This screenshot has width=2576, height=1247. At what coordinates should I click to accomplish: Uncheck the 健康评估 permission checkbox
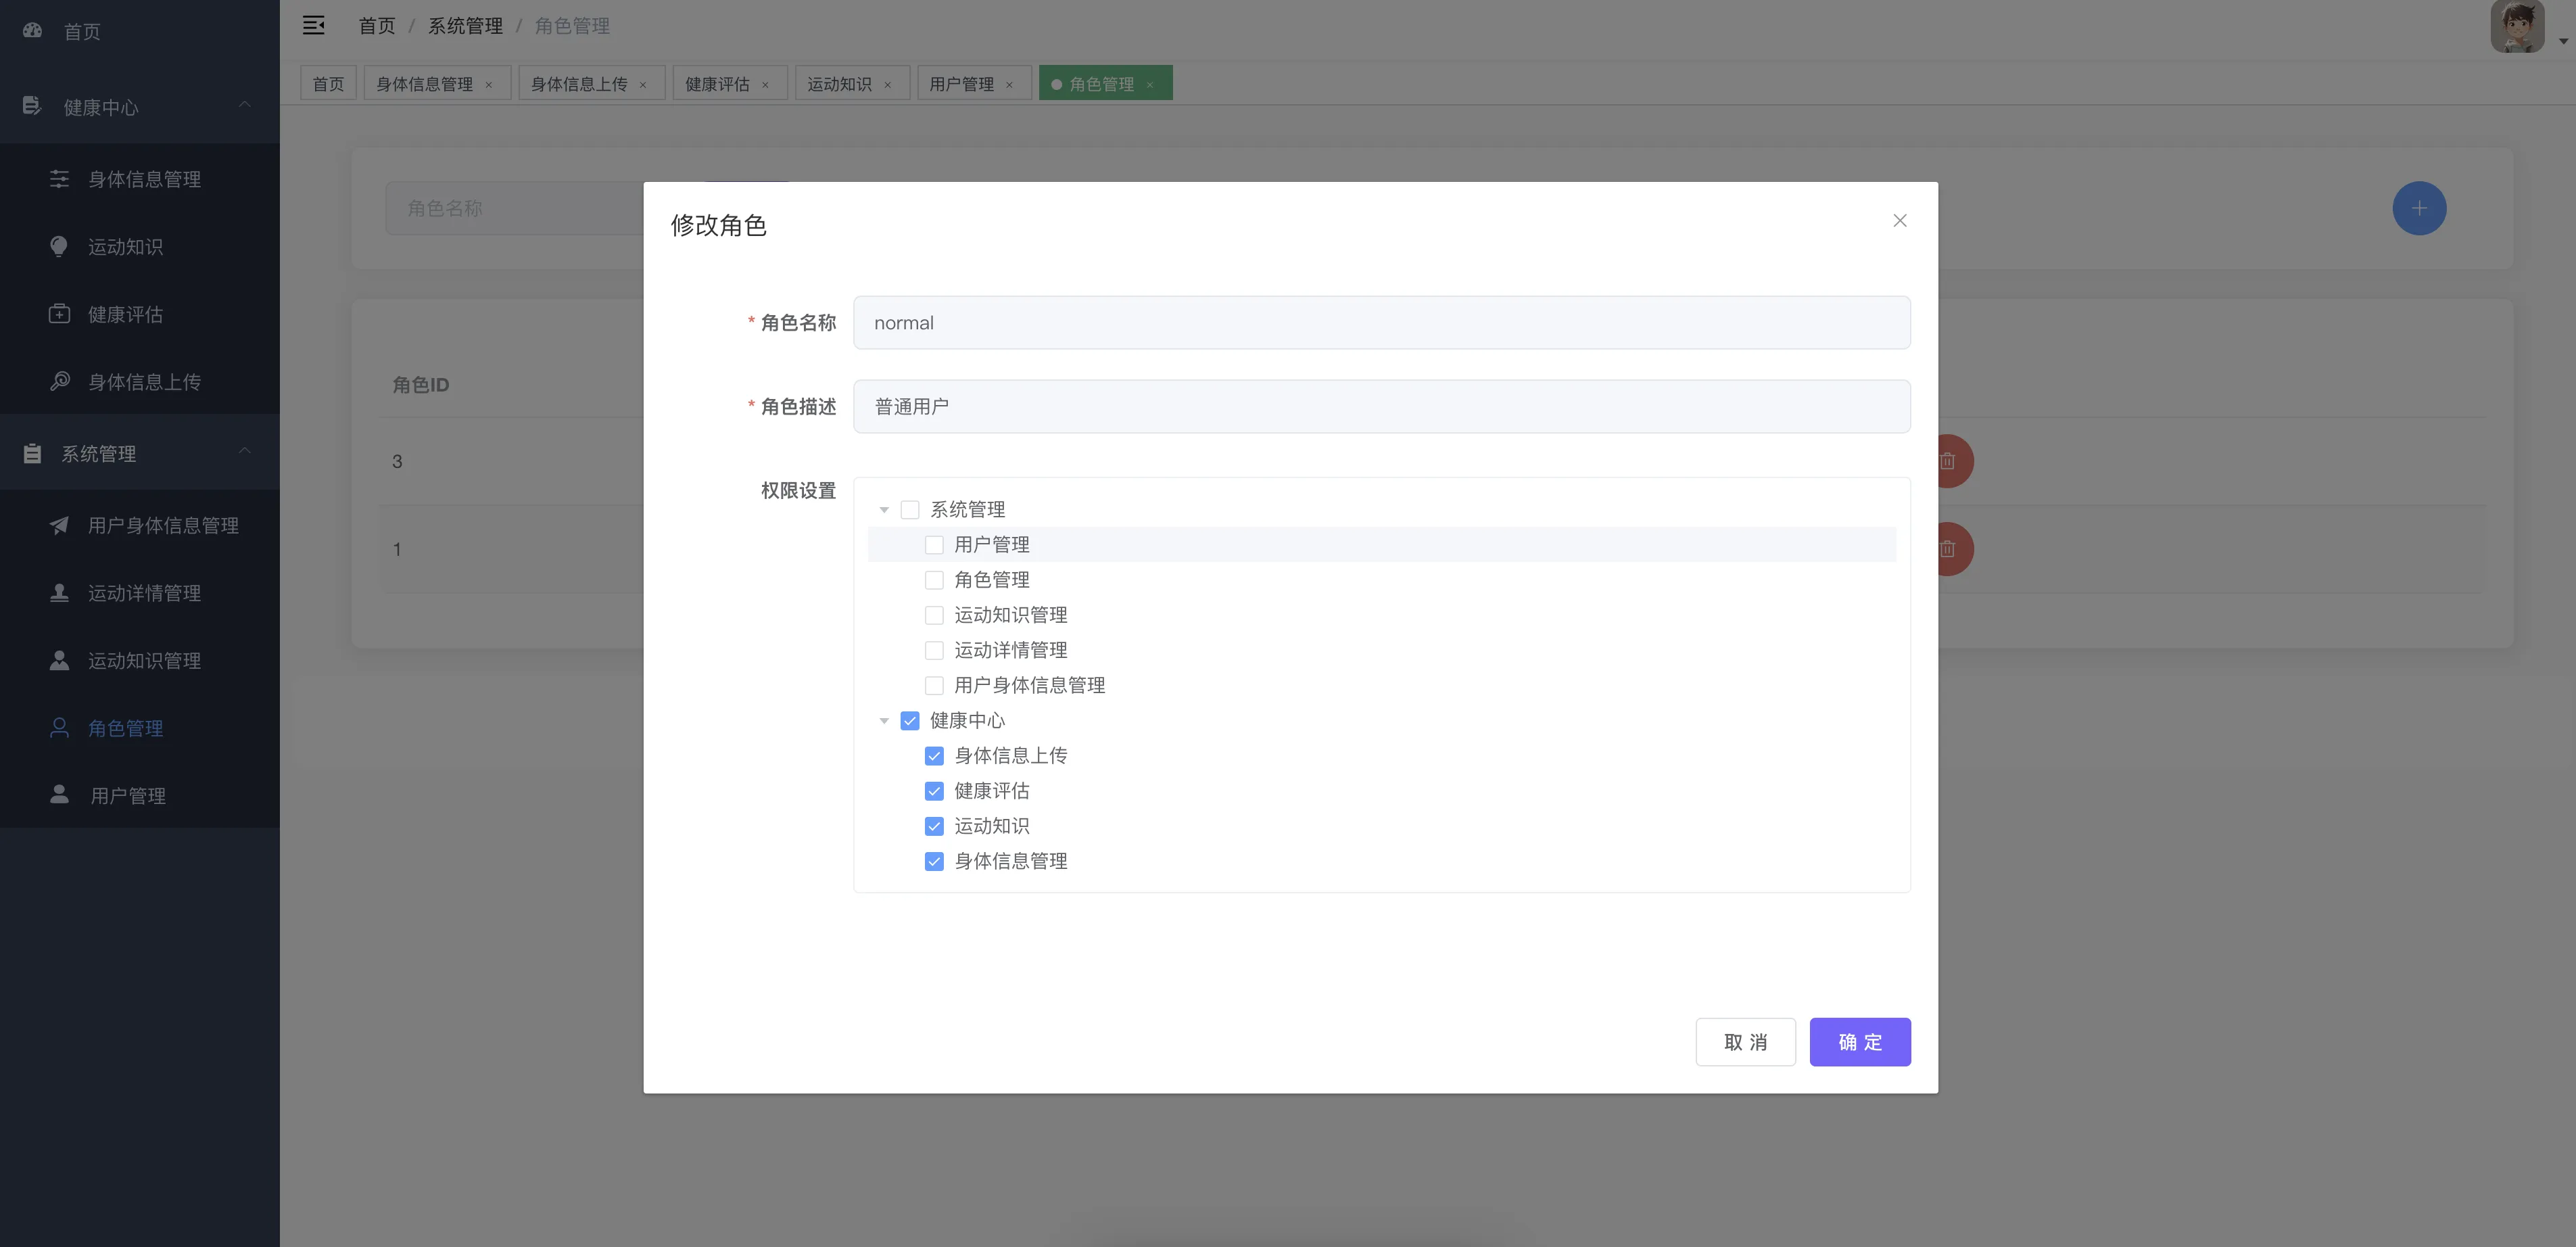[x=934, y=791]
